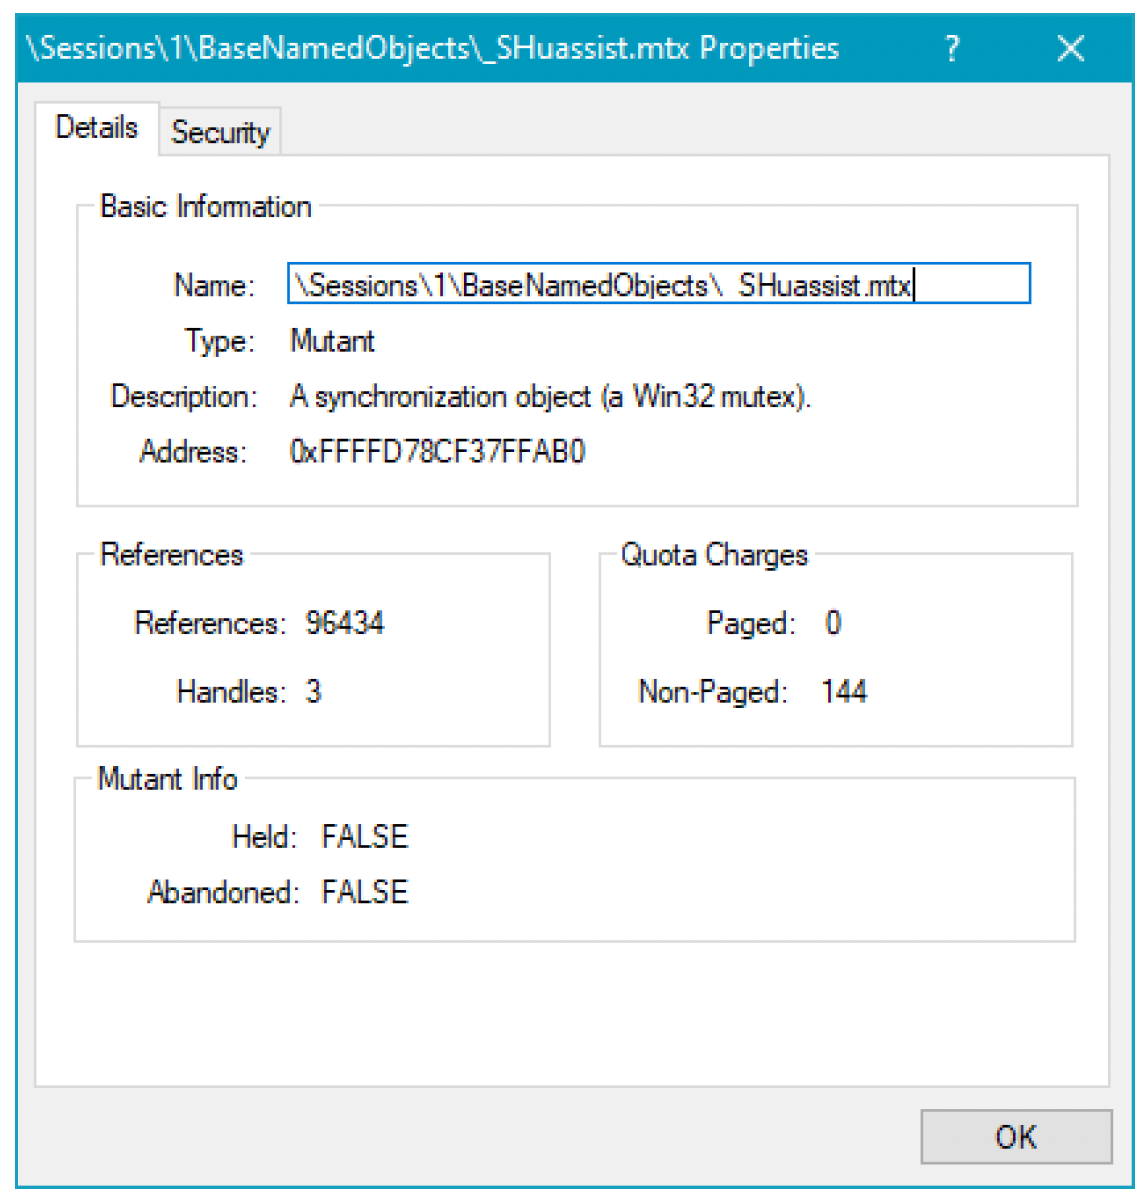
Task: Click the window title text in title bar
Action: point(432,49)
